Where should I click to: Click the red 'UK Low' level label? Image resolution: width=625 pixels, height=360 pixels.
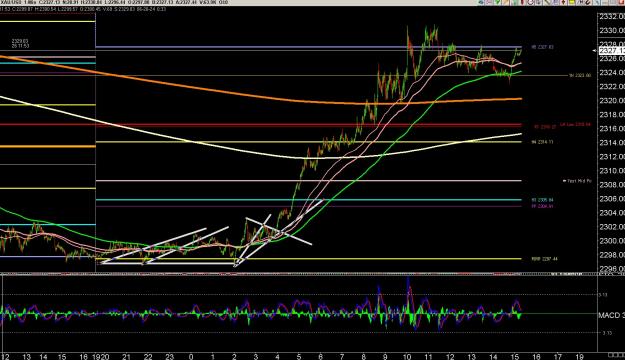[575, 124]
